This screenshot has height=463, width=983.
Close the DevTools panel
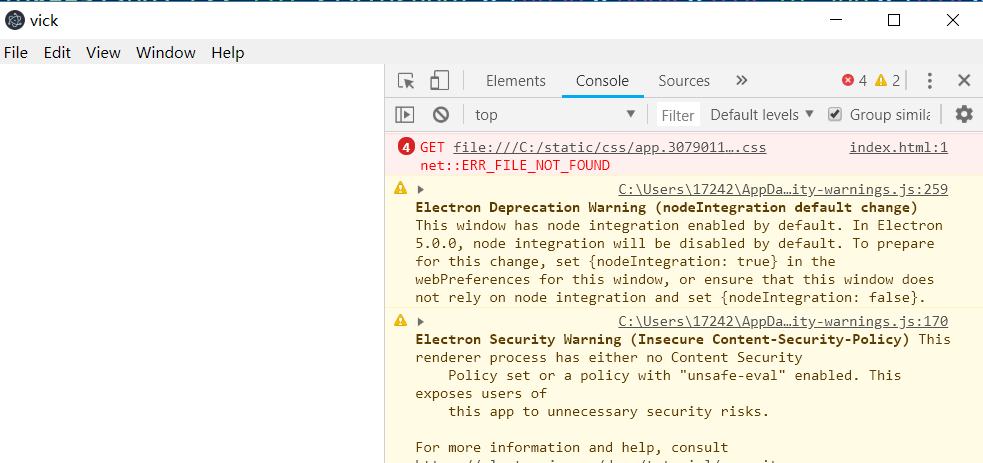point(964,80)
